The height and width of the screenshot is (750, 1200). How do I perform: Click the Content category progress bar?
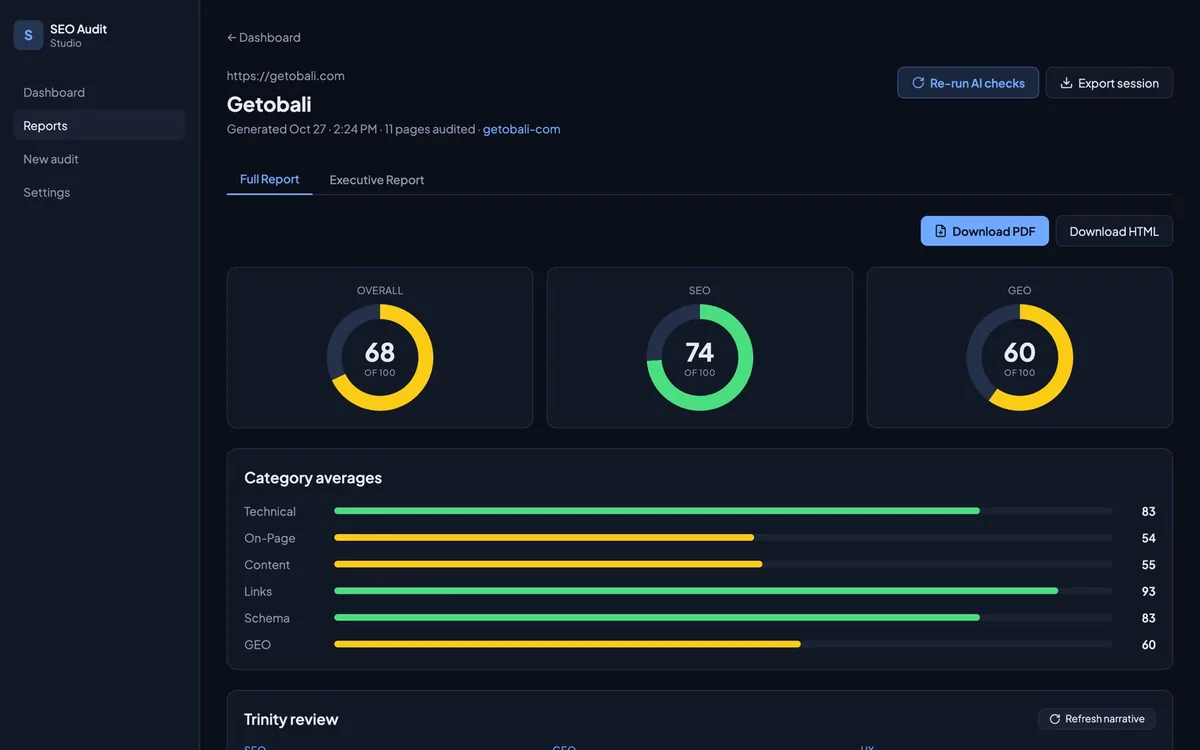[723, 565]
